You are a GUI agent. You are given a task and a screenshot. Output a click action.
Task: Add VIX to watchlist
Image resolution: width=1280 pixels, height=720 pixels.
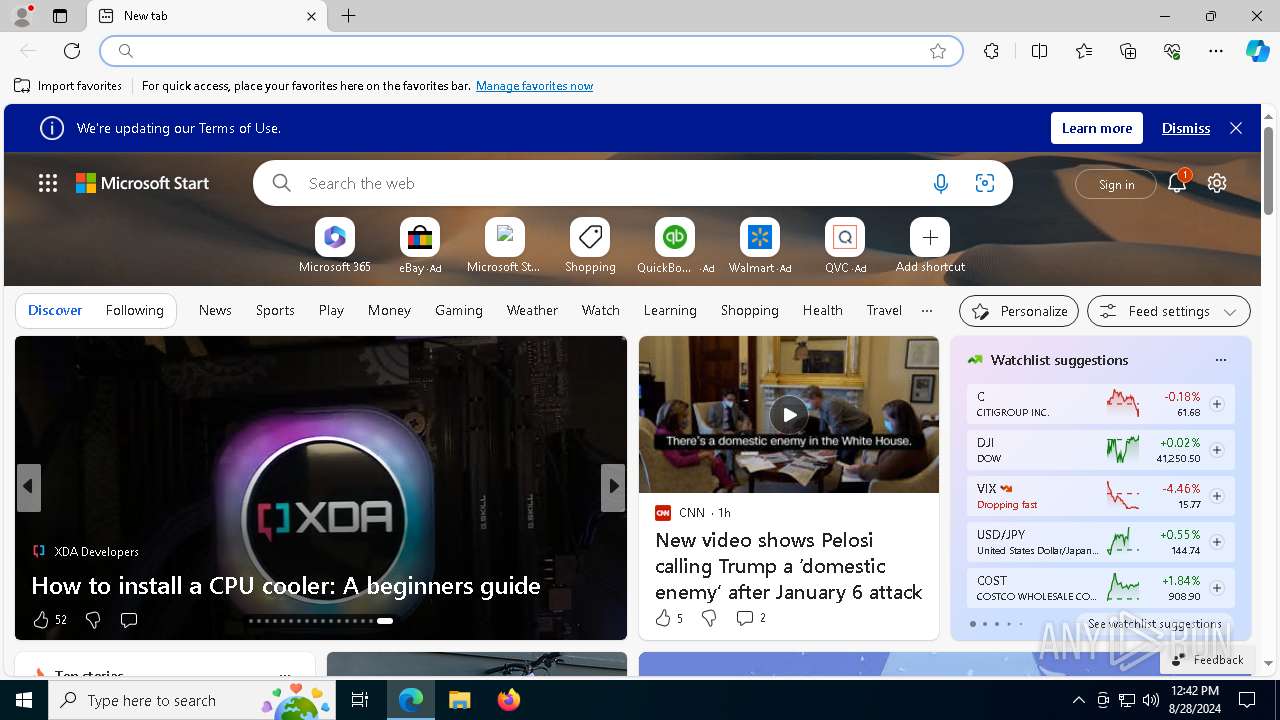1217,496
